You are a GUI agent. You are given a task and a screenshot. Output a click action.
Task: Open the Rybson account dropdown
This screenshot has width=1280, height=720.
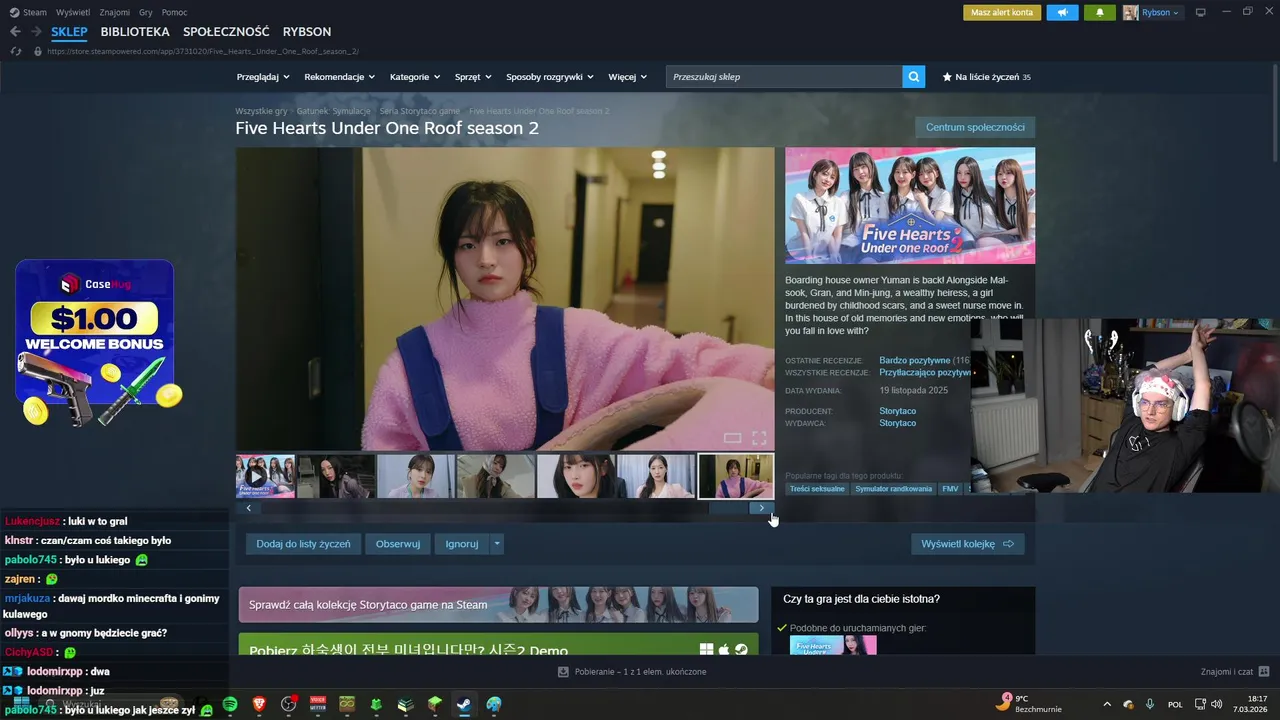[1160, 12]
